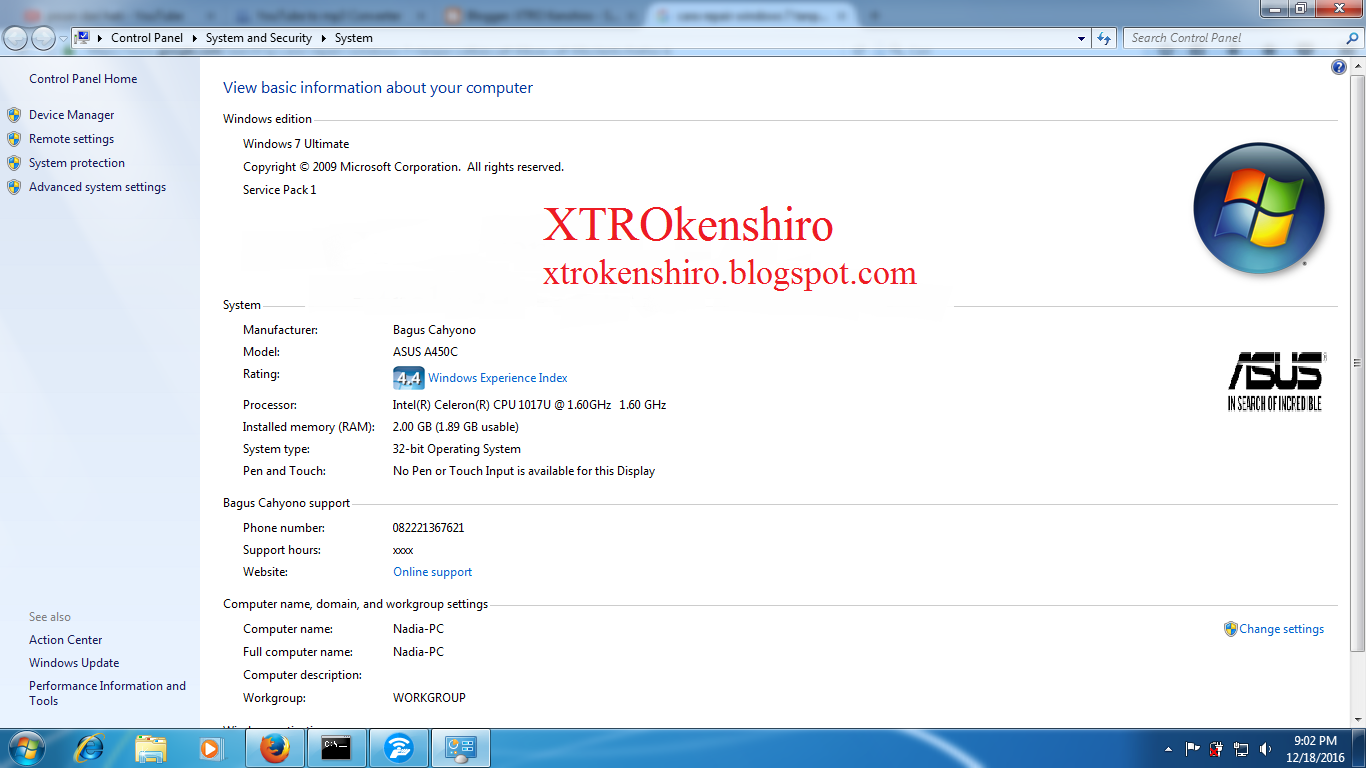The height and width of the screenshot is (768, 1366).
Task: Click the scrollbar up arrow
Action: (x=1358, y=64)
